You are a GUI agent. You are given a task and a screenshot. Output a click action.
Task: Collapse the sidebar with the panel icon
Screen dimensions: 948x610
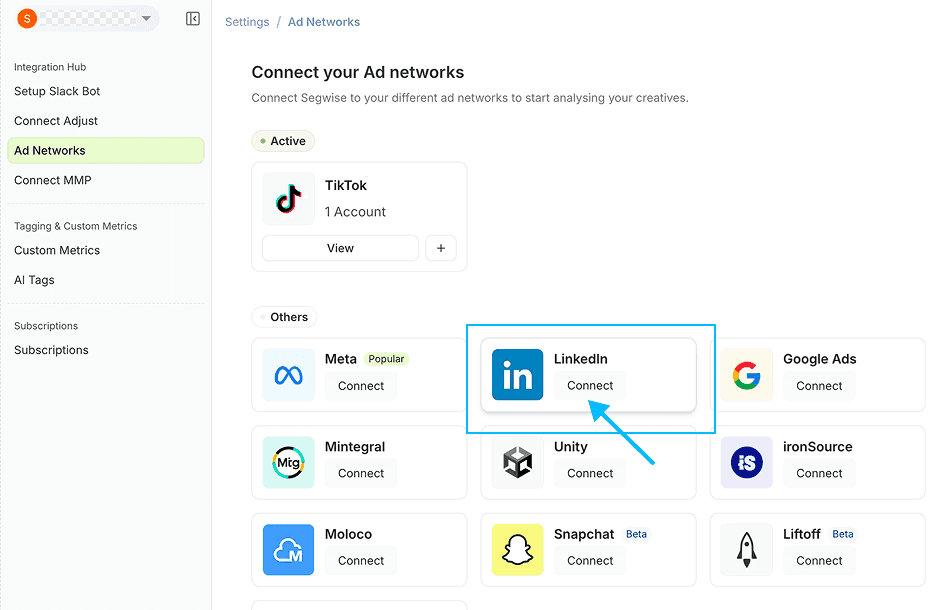(x=193, y=19)
